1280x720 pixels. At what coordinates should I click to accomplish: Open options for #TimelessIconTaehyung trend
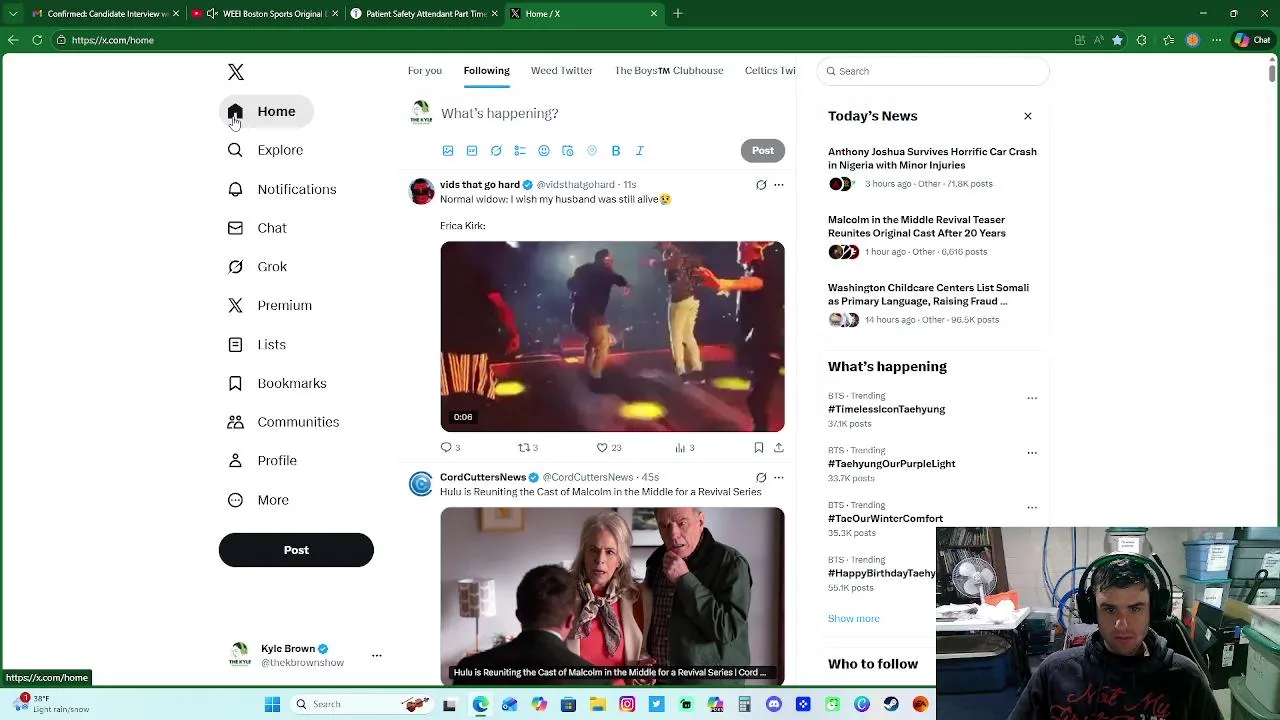(x=1032, y=398)
